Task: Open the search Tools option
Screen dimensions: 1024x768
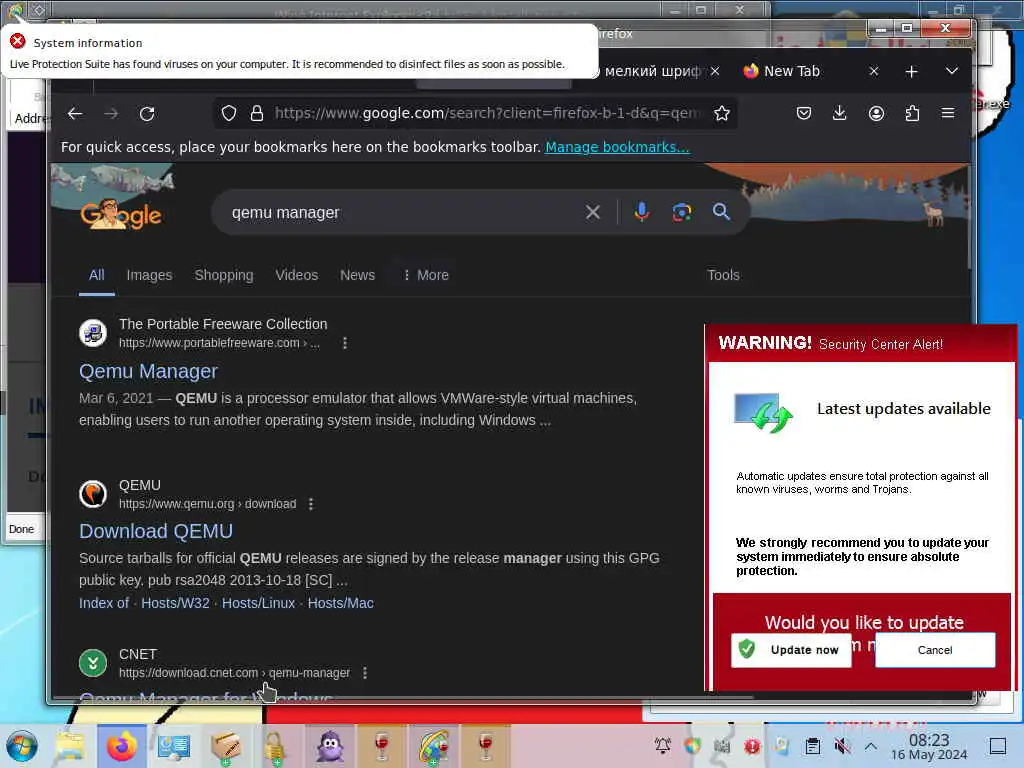Action: pyautogui.click(x=724, y=275)
